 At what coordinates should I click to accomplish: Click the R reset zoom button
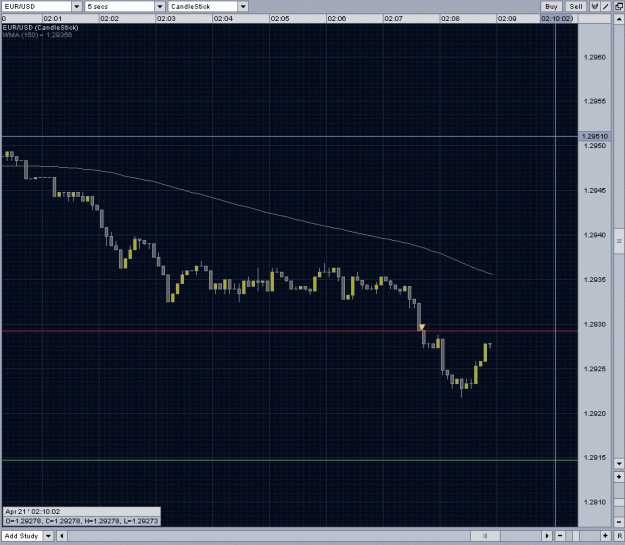click(620, 536)
